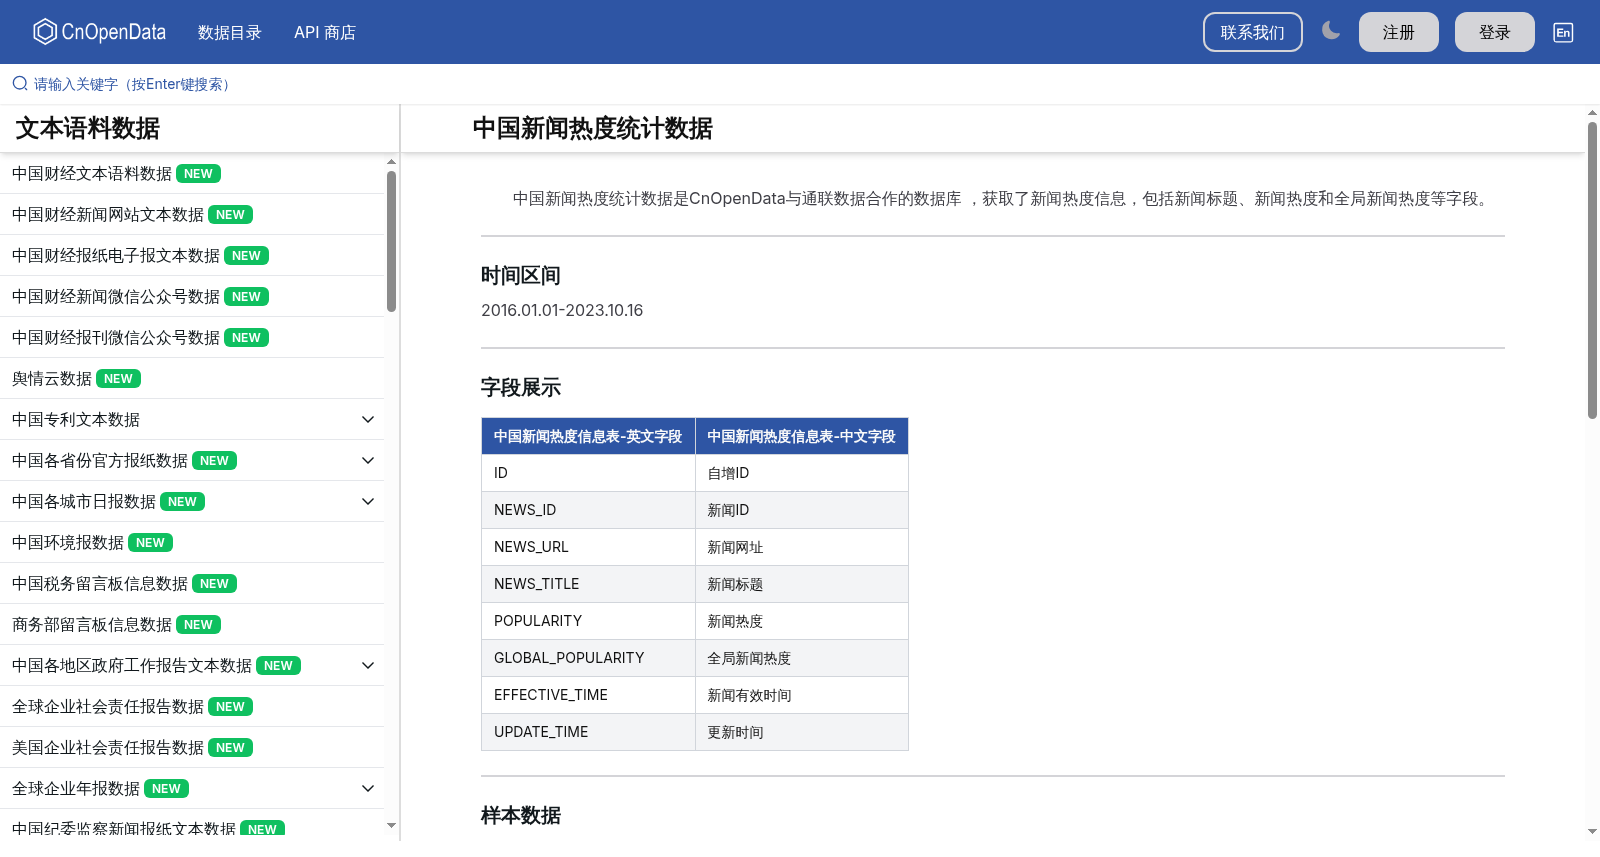
Task: Expand the 全球企业年报数据 chevron
Action: click(368, 789)
